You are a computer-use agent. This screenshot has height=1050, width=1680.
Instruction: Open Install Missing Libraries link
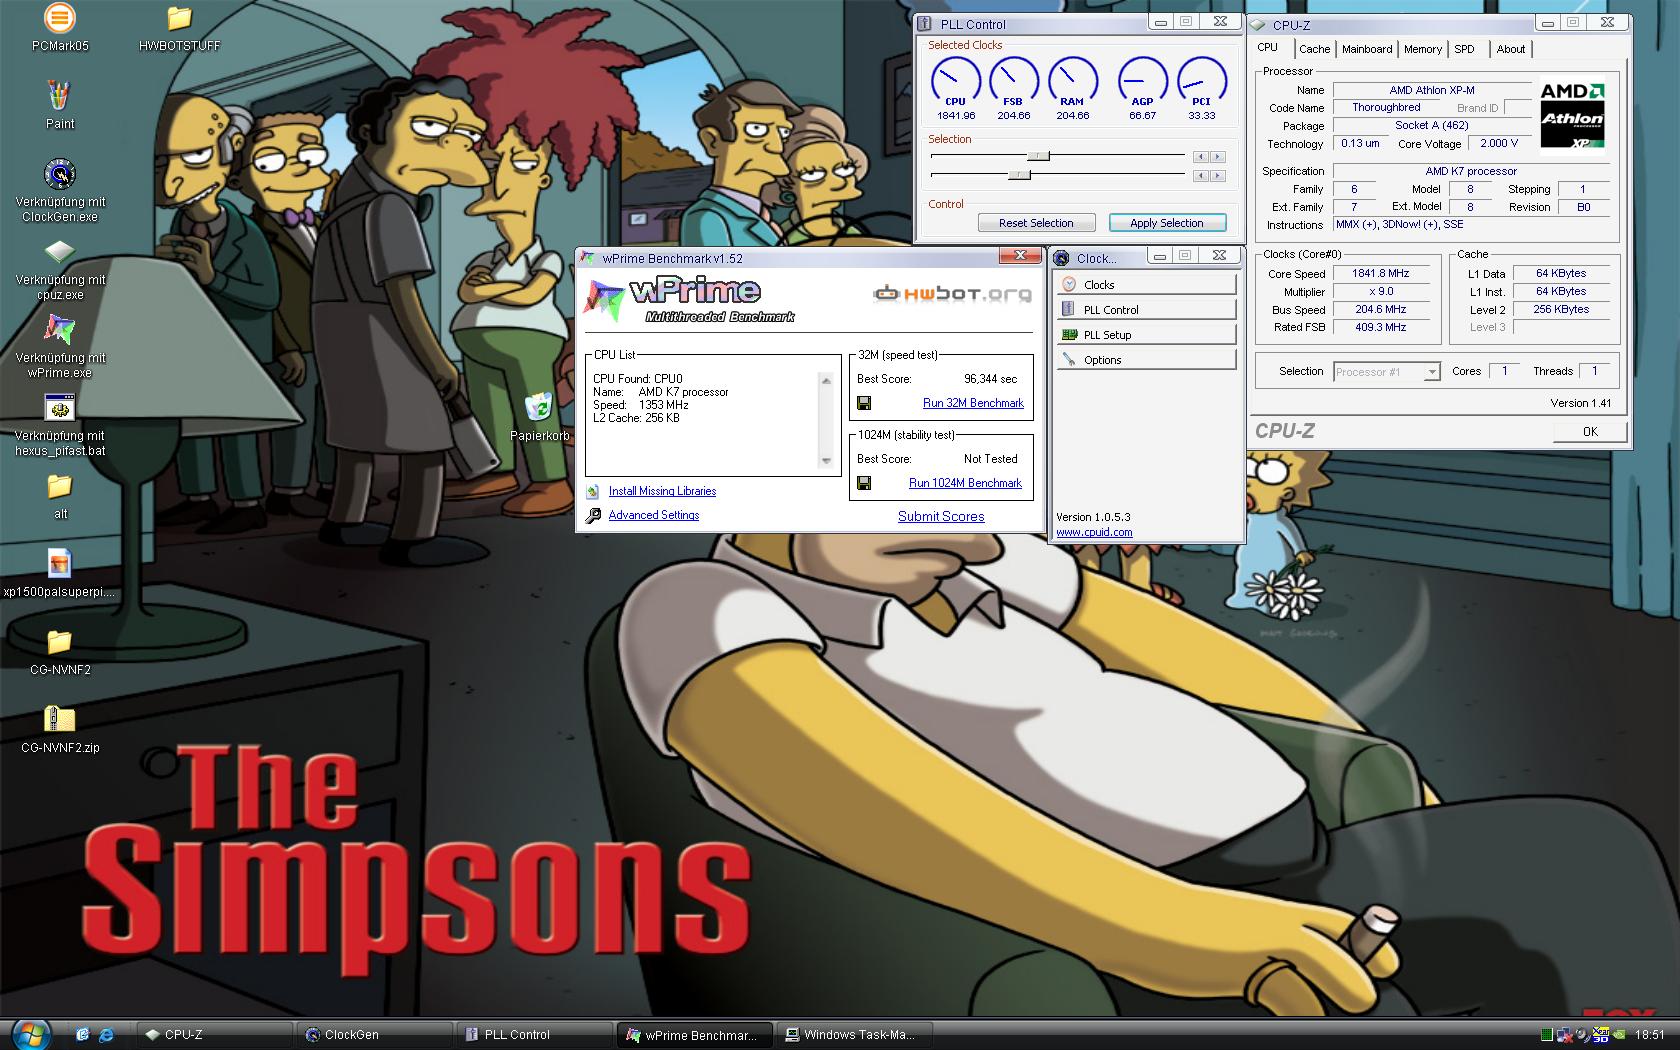coord(662,491)
